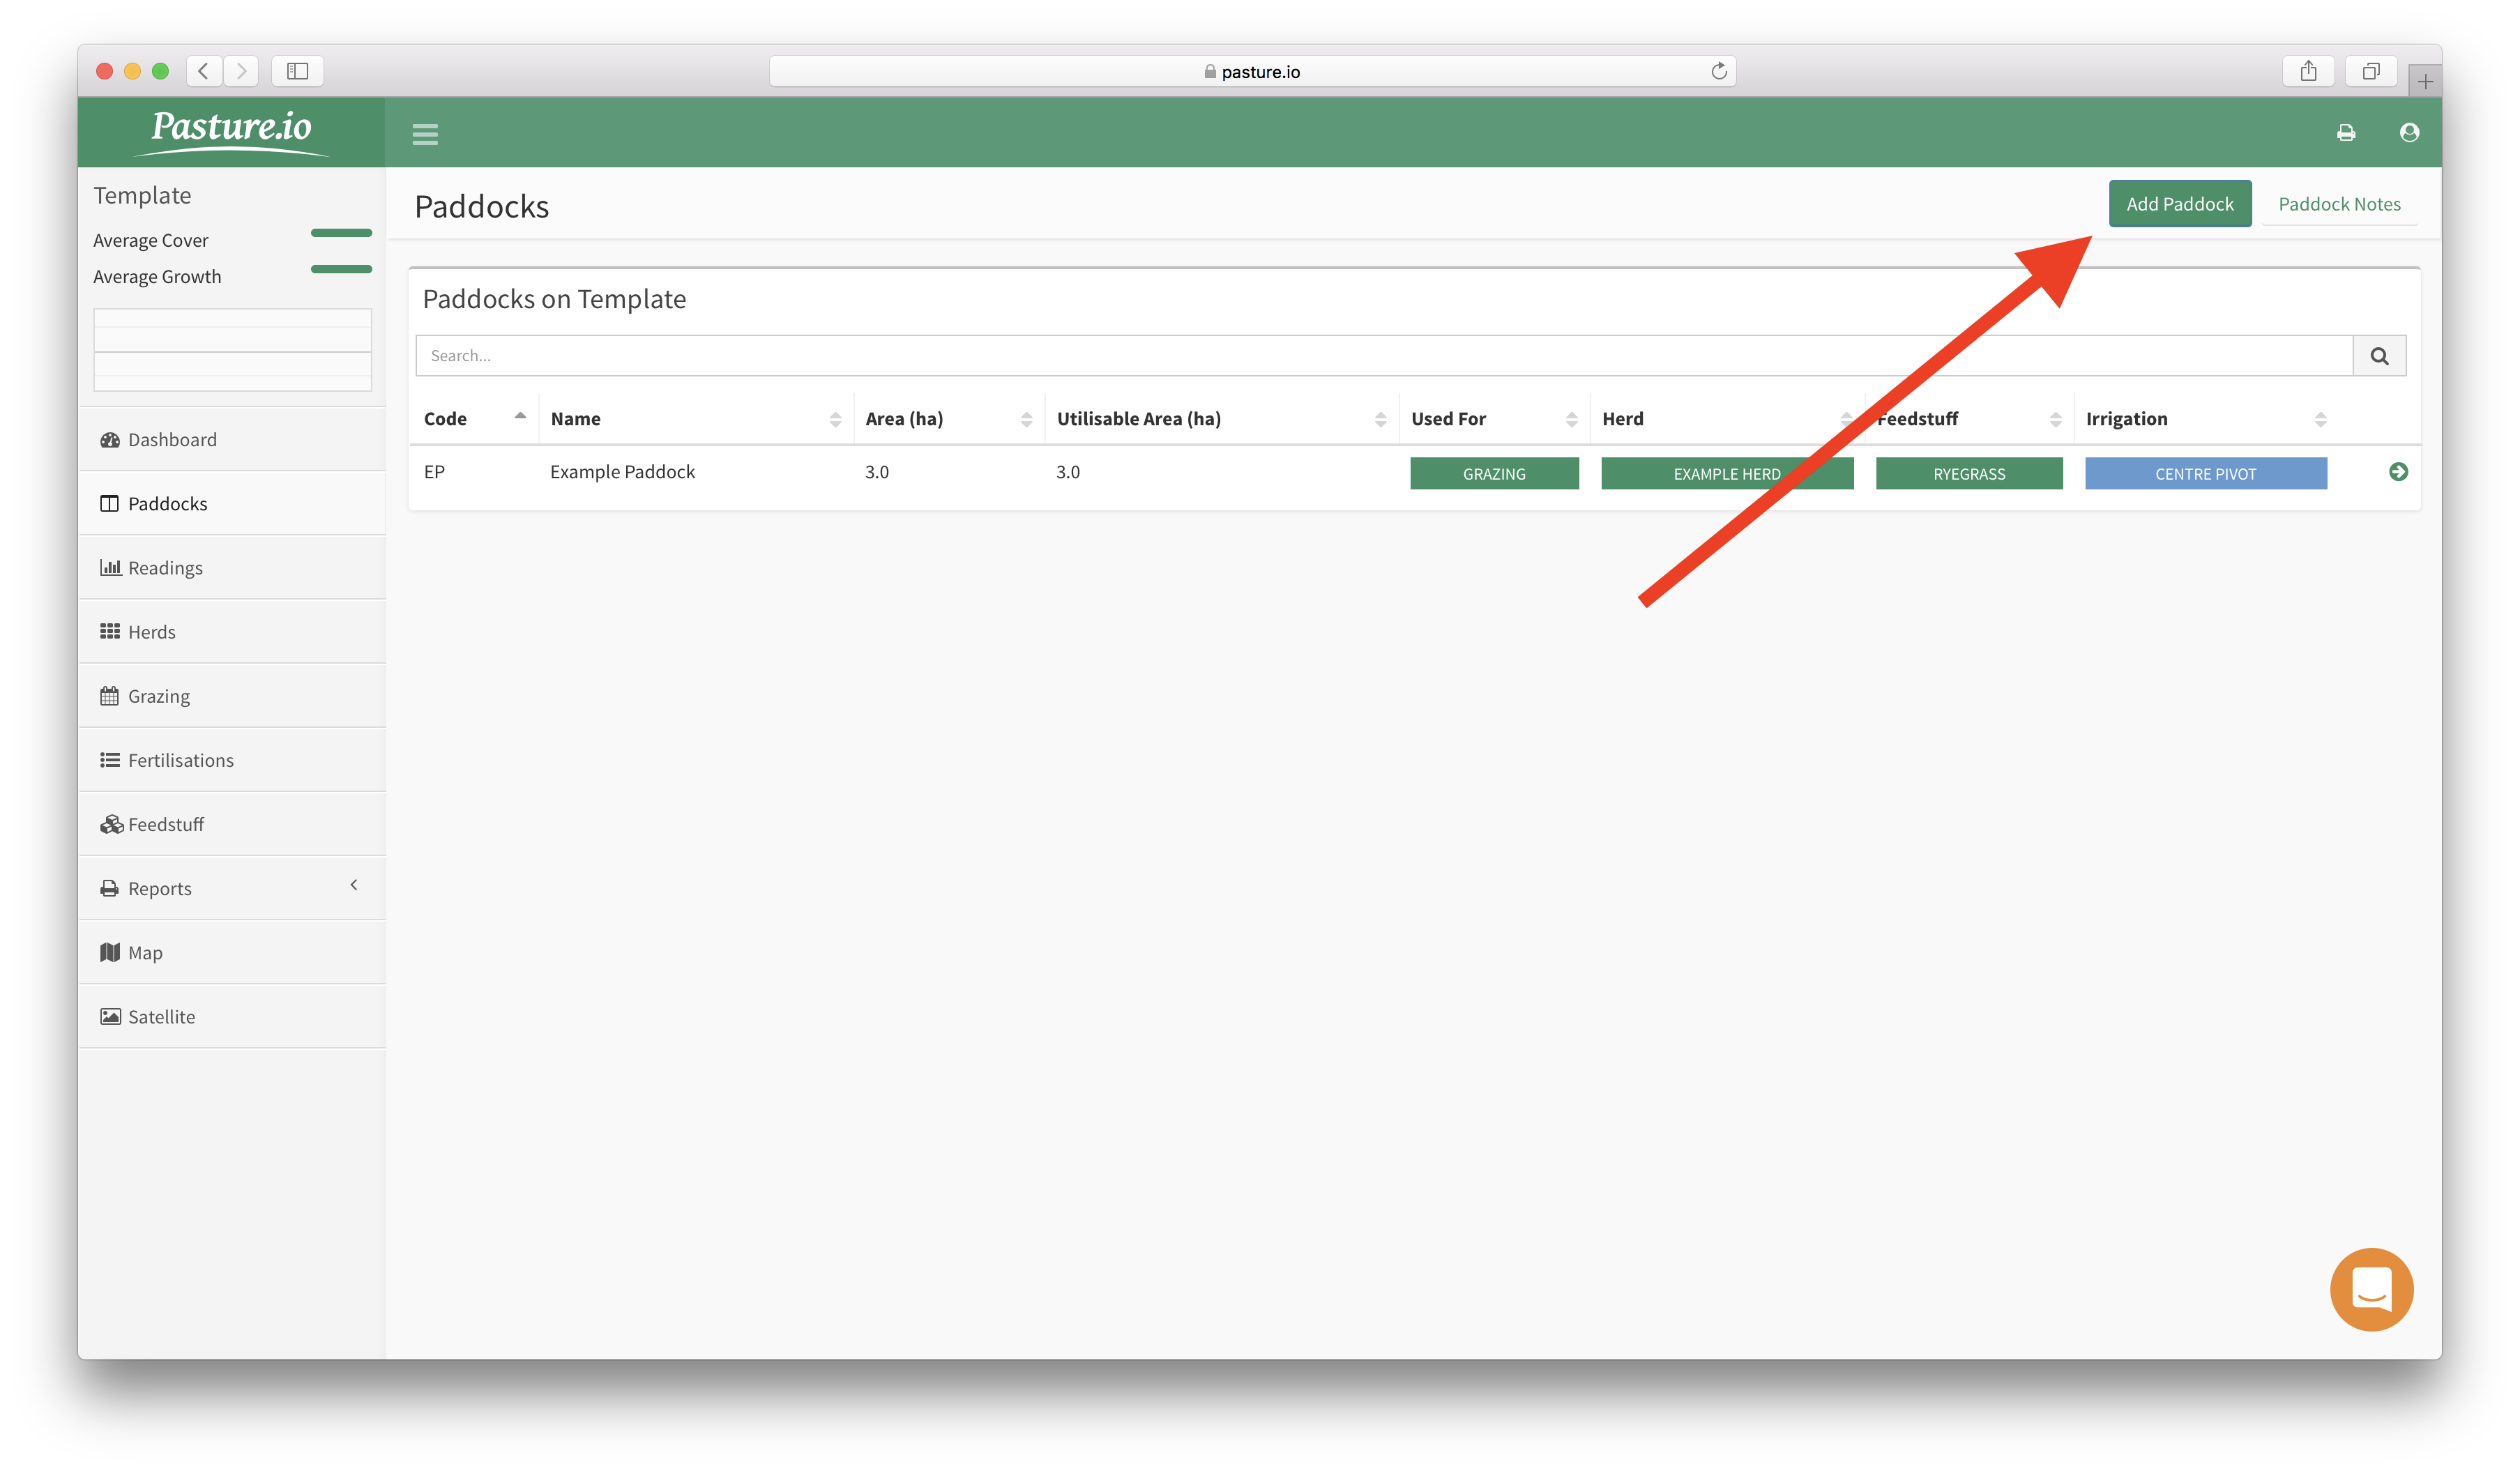This screenshot has height=1471, width=2520.
Task: Sort table by Name column
Action: (695, 419)
